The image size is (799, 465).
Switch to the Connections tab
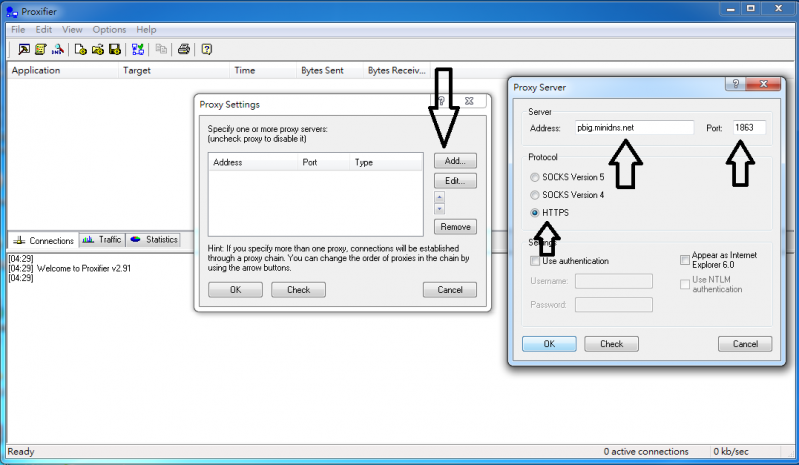tap(44, 240)
